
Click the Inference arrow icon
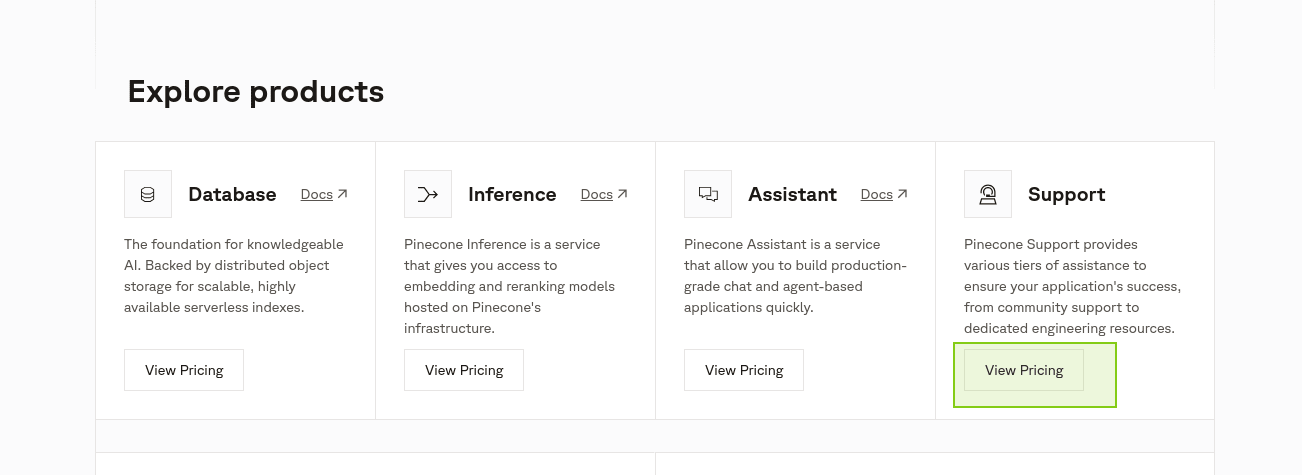[428, 194]
